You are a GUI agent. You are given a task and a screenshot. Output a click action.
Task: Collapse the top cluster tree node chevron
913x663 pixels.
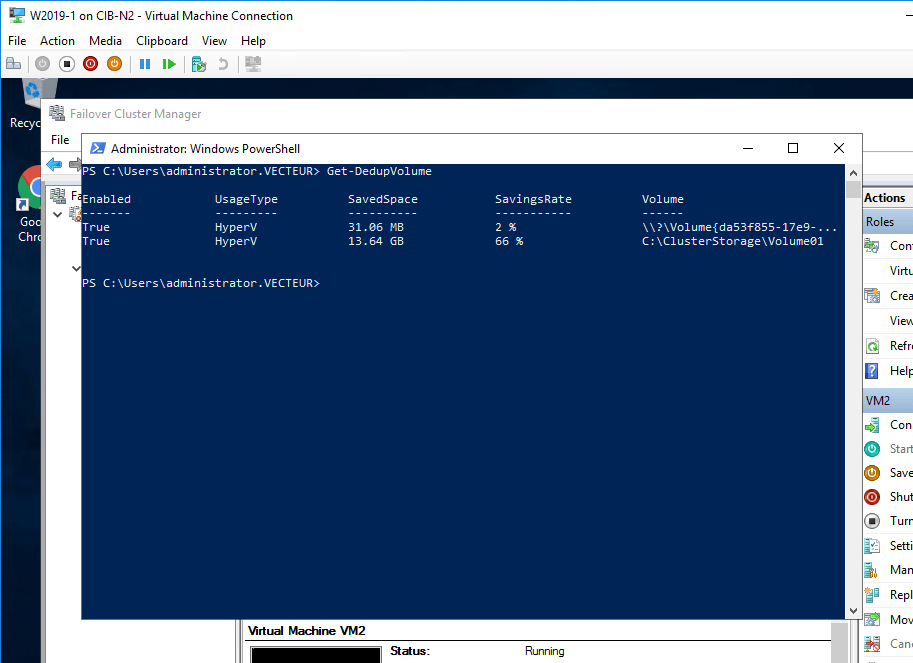point(58,214)
